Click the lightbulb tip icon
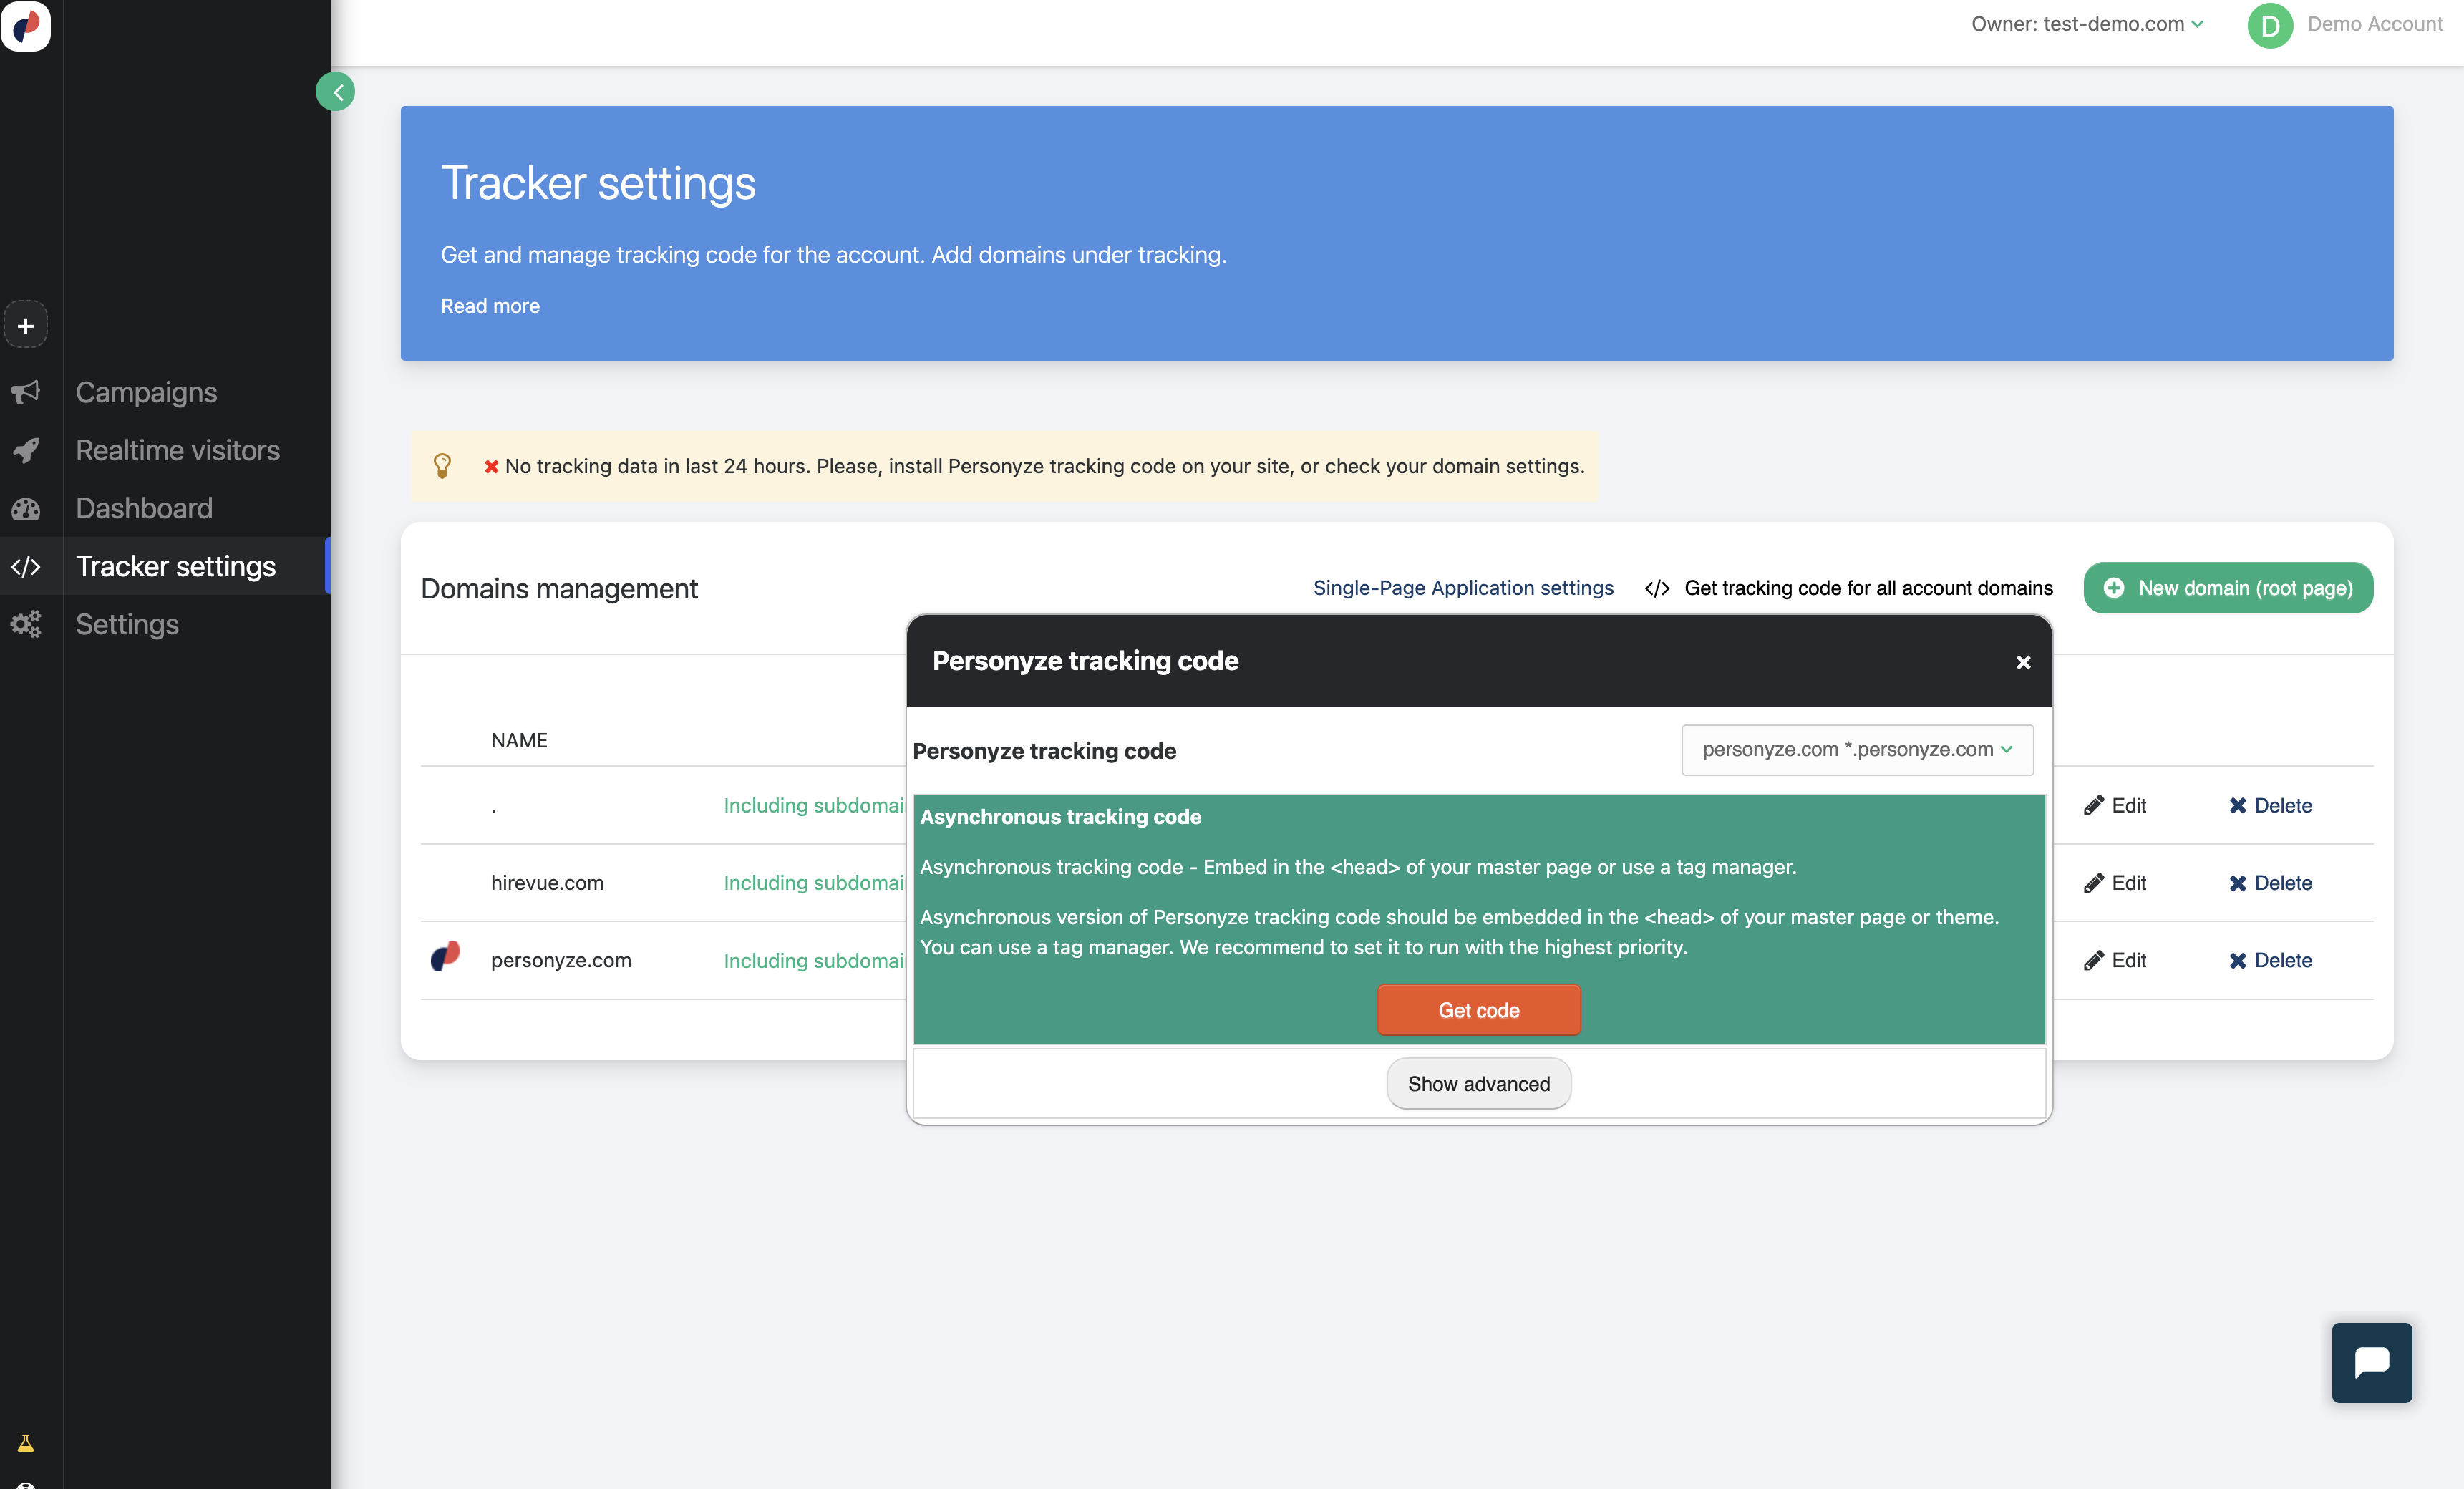 coord(442,466)
